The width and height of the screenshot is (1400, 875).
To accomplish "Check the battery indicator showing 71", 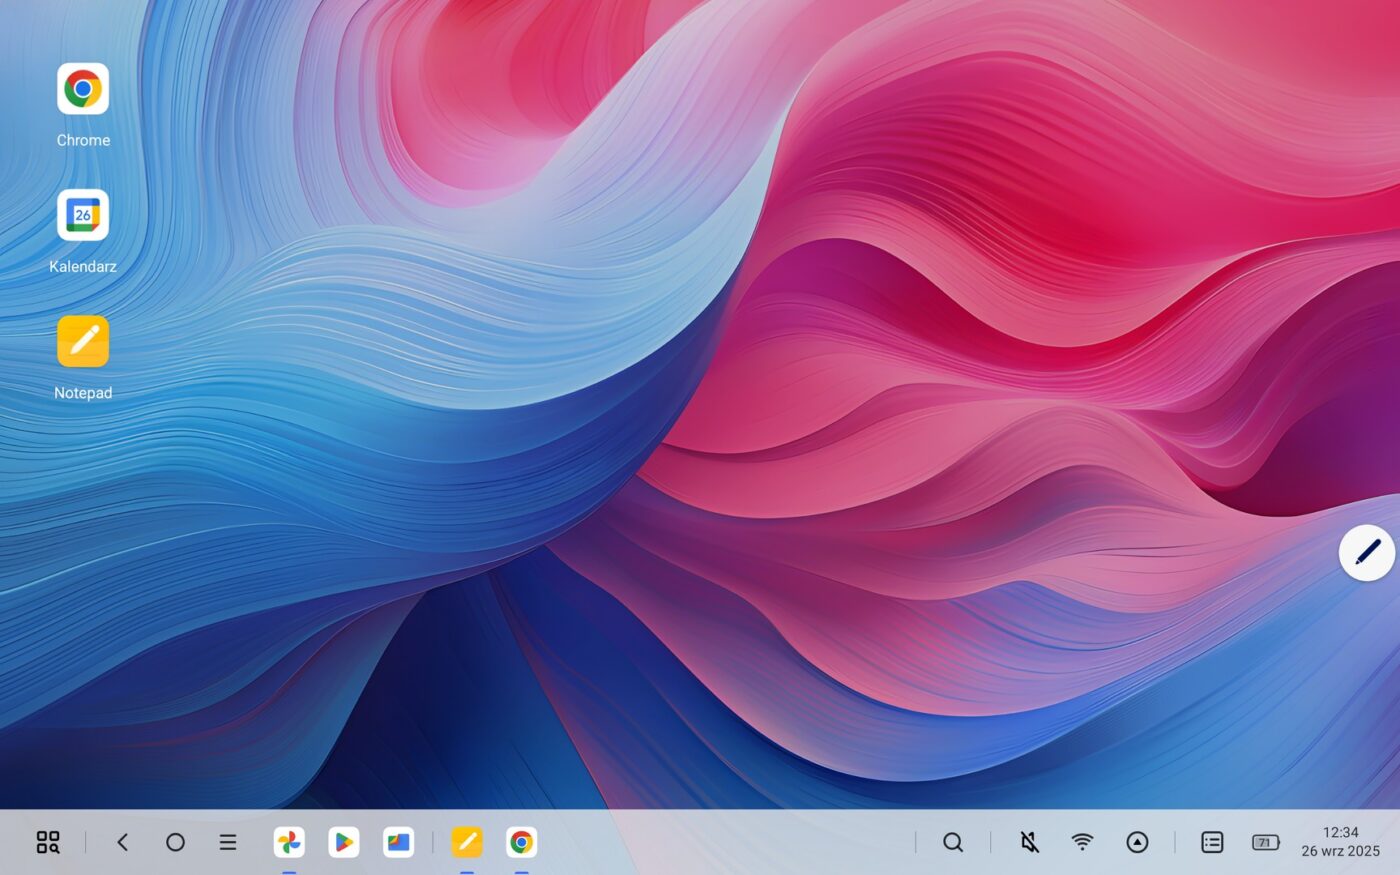I will click(1266, 842).
